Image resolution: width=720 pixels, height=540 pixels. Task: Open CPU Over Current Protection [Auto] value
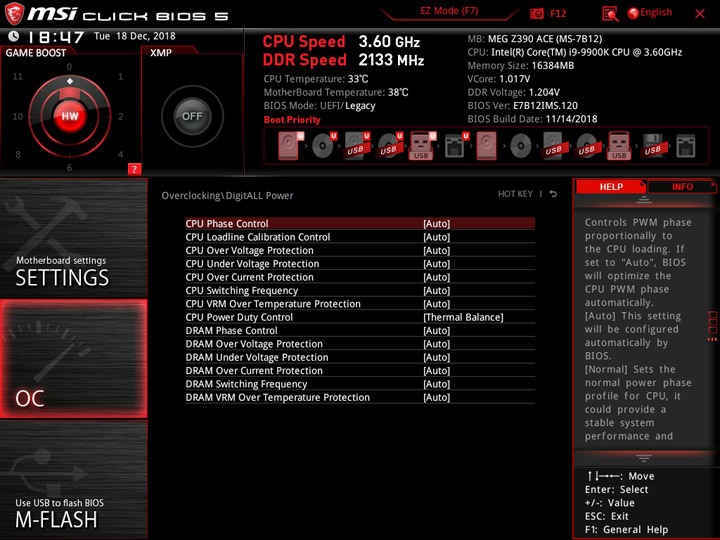point(436,277)
